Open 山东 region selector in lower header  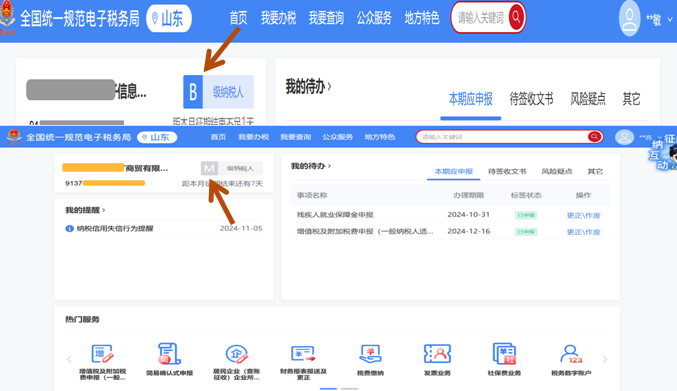click(157, 137)
